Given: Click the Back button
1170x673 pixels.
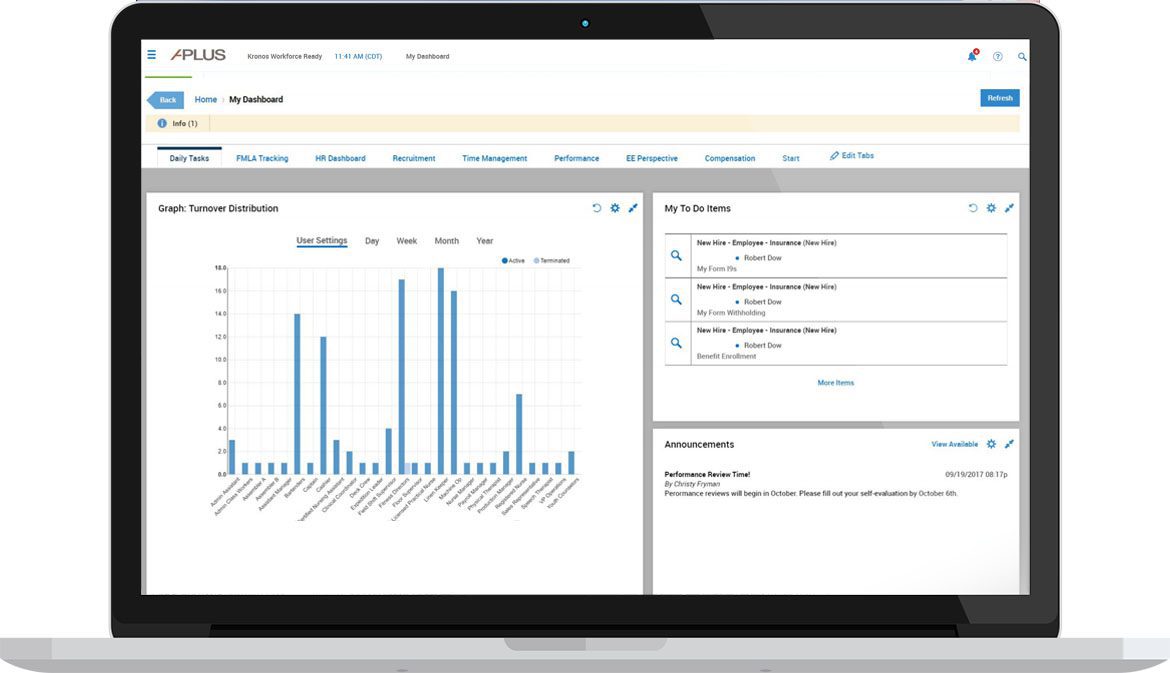Looking at the screenshot, I should coord(165,99).
